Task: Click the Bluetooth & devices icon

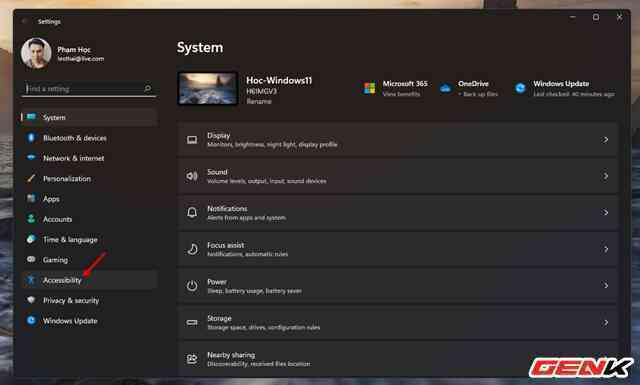Action: tap(31, 138)
